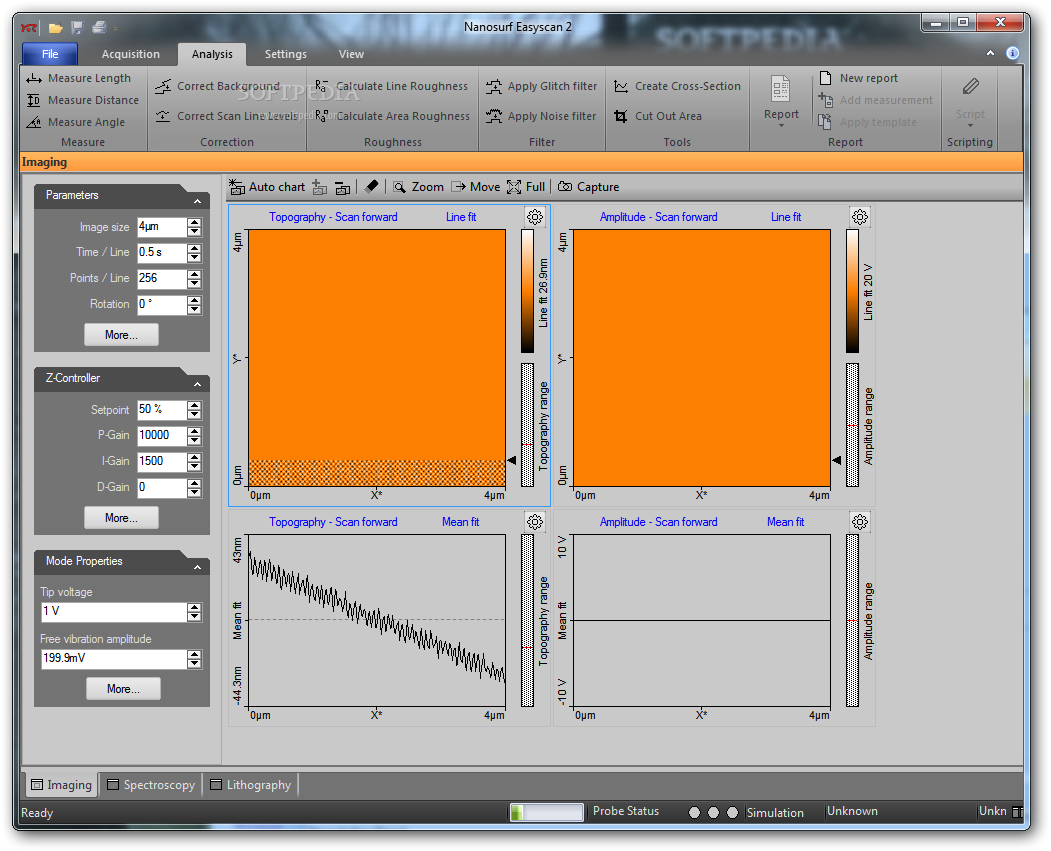Switch to the View ribbon tab
Image resolution: width=1051 pixels, height=851 pixels.
pos(351,54)
